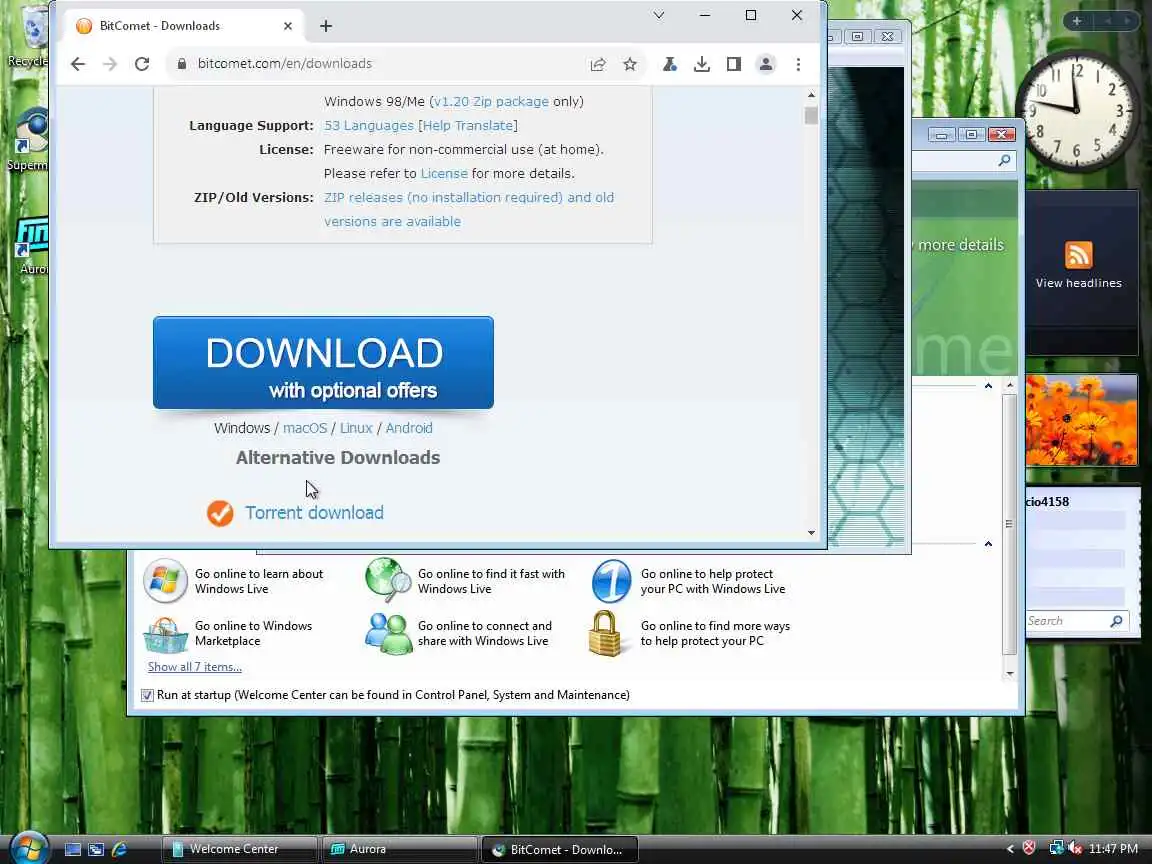Click the Torrent download link

coord(314,513)
